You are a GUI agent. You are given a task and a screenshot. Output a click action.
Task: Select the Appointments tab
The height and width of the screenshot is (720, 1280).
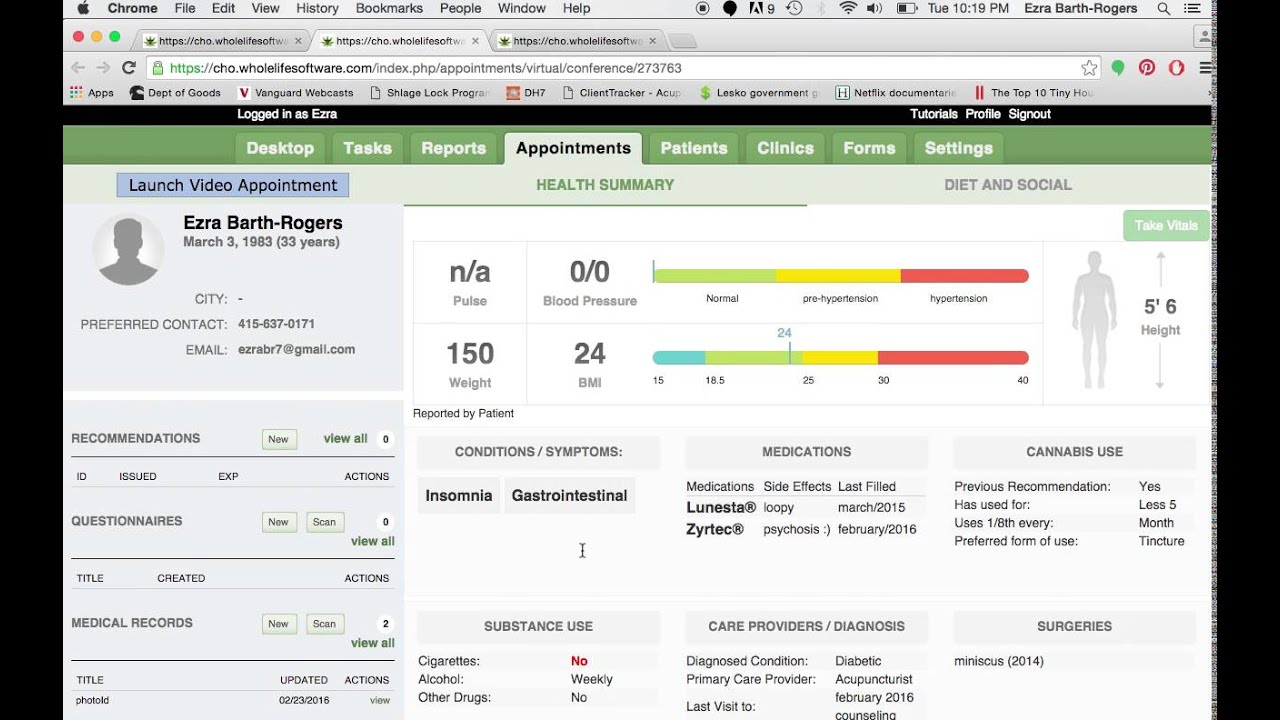[x=573, y=148]
